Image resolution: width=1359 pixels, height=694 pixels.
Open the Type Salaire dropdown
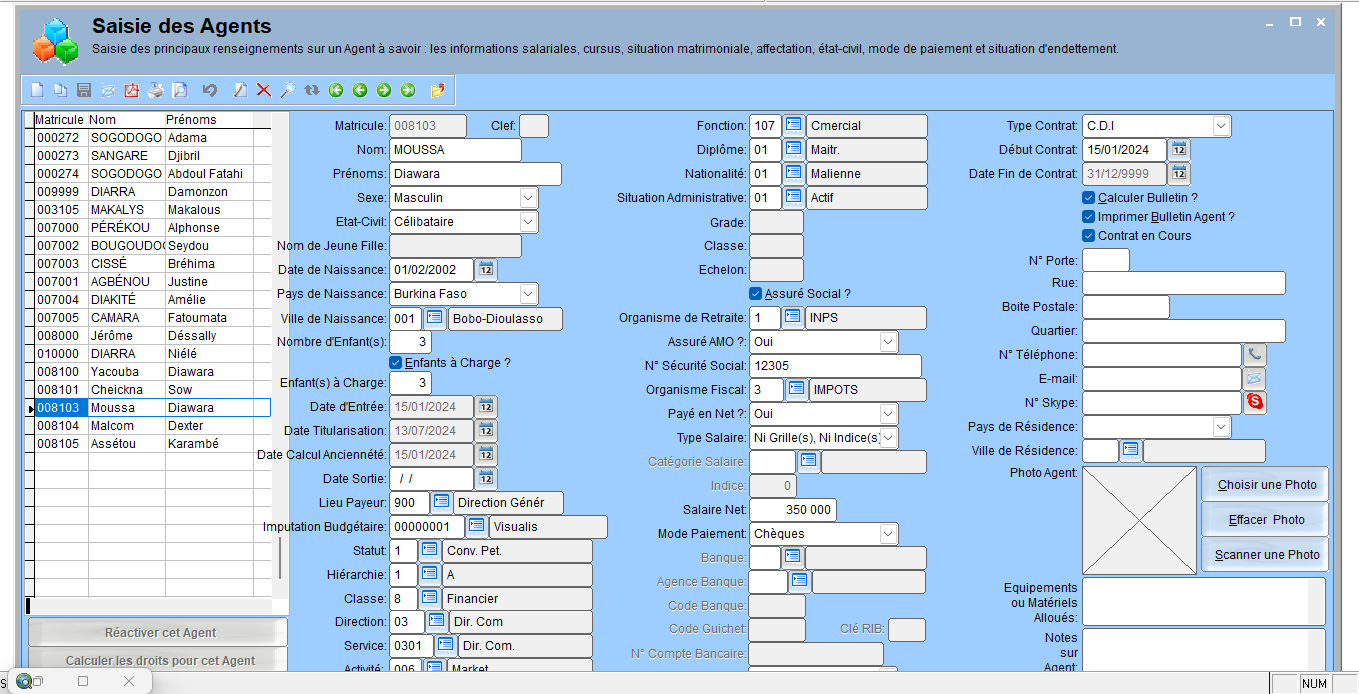click(x=888, y=438)
